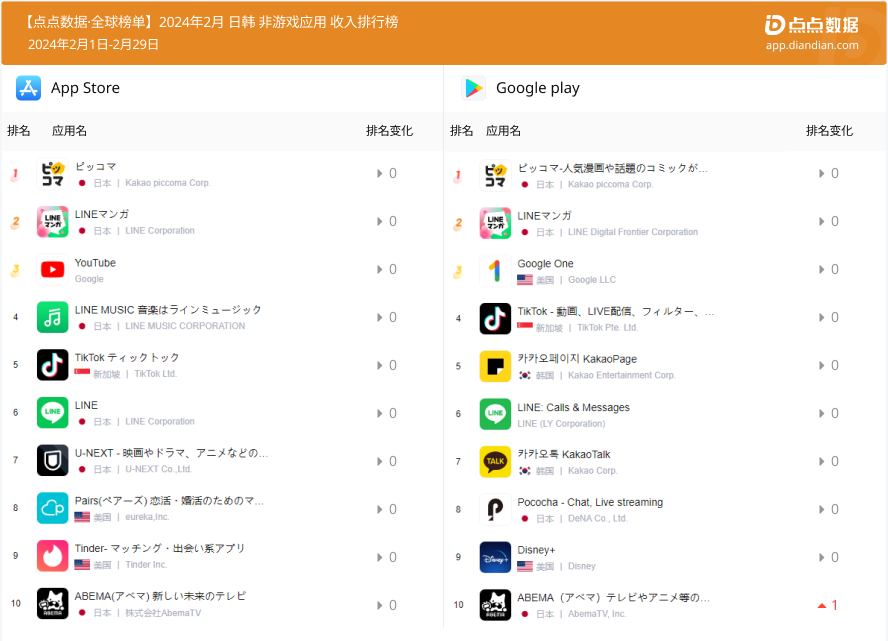Image resolution: width=888 pixels, height=641 pixels.
Task: Click the App Store 应用名 column header
Action: pyautogui.click(x=70, y=131)
